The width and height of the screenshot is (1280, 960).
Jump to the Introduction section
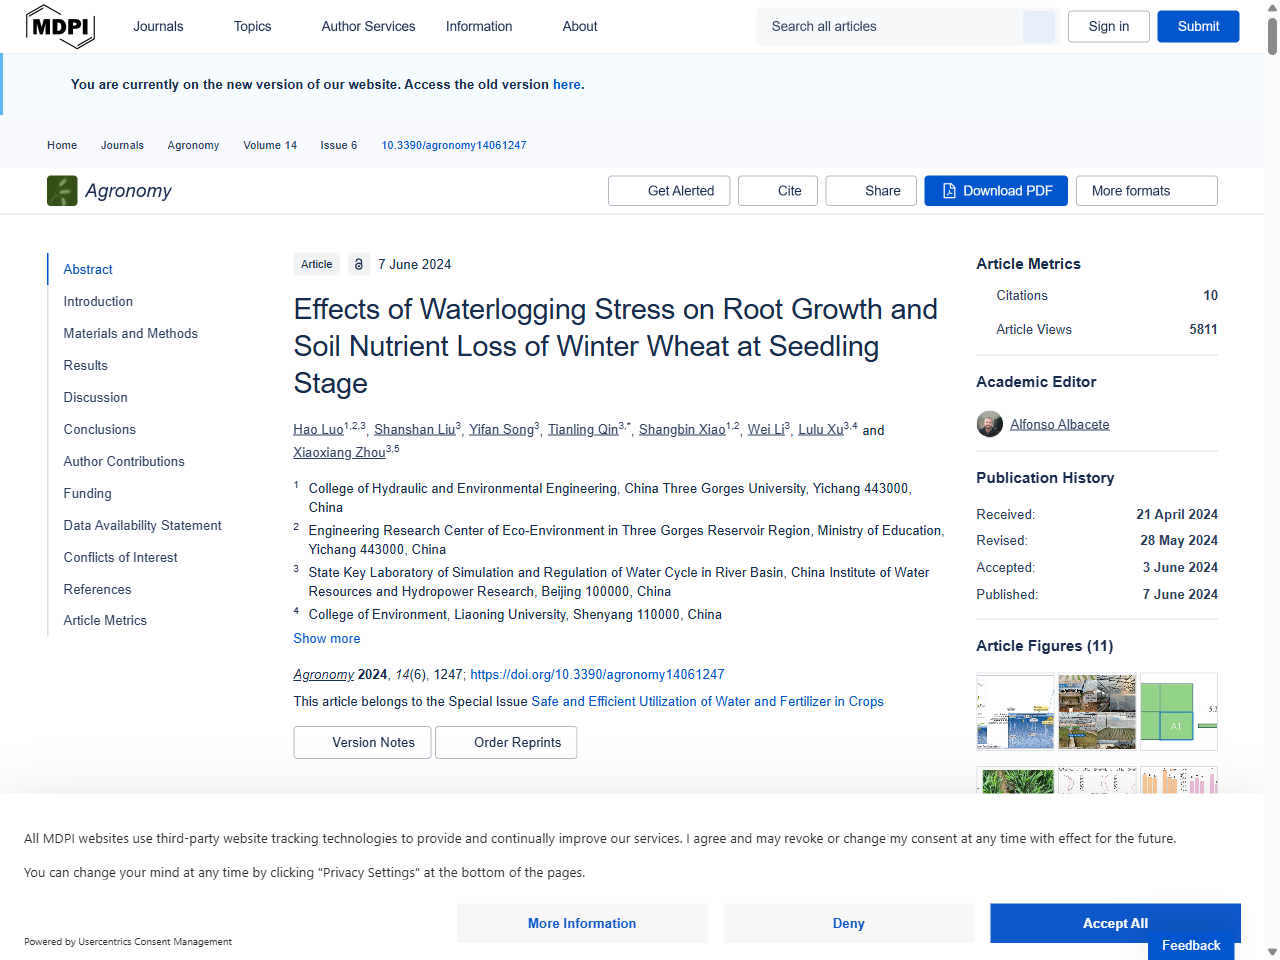(x=98, y=301)
